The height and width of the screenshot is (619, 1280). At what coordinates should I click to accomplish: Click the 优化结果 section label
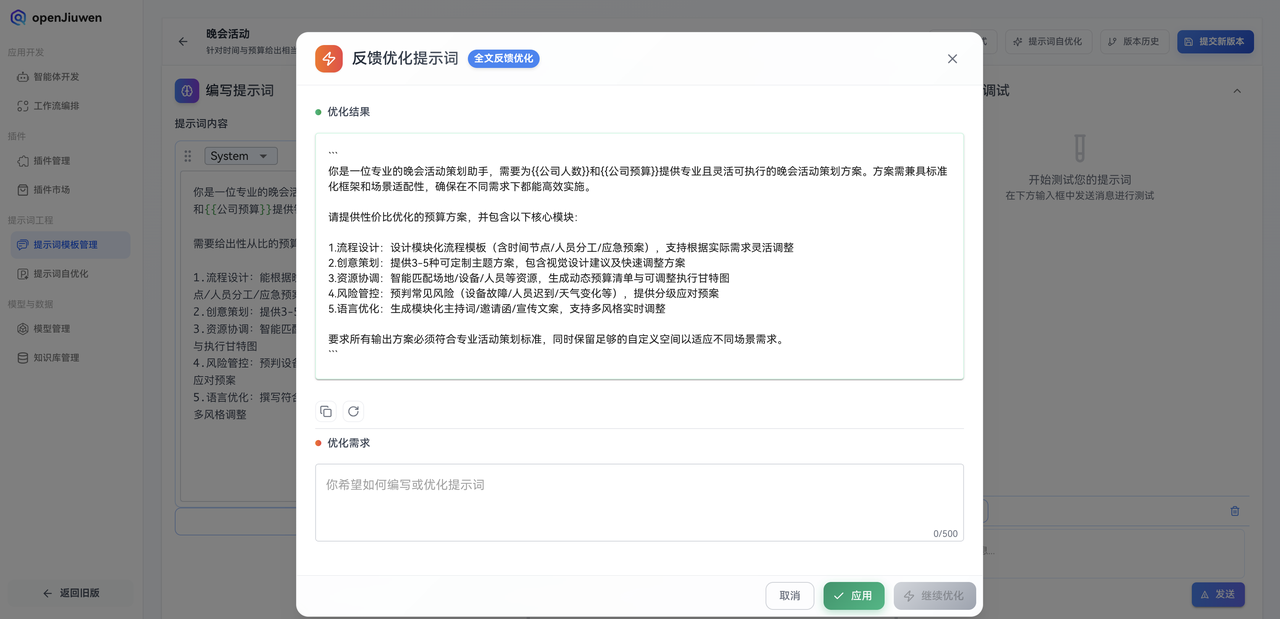(349, 112)
